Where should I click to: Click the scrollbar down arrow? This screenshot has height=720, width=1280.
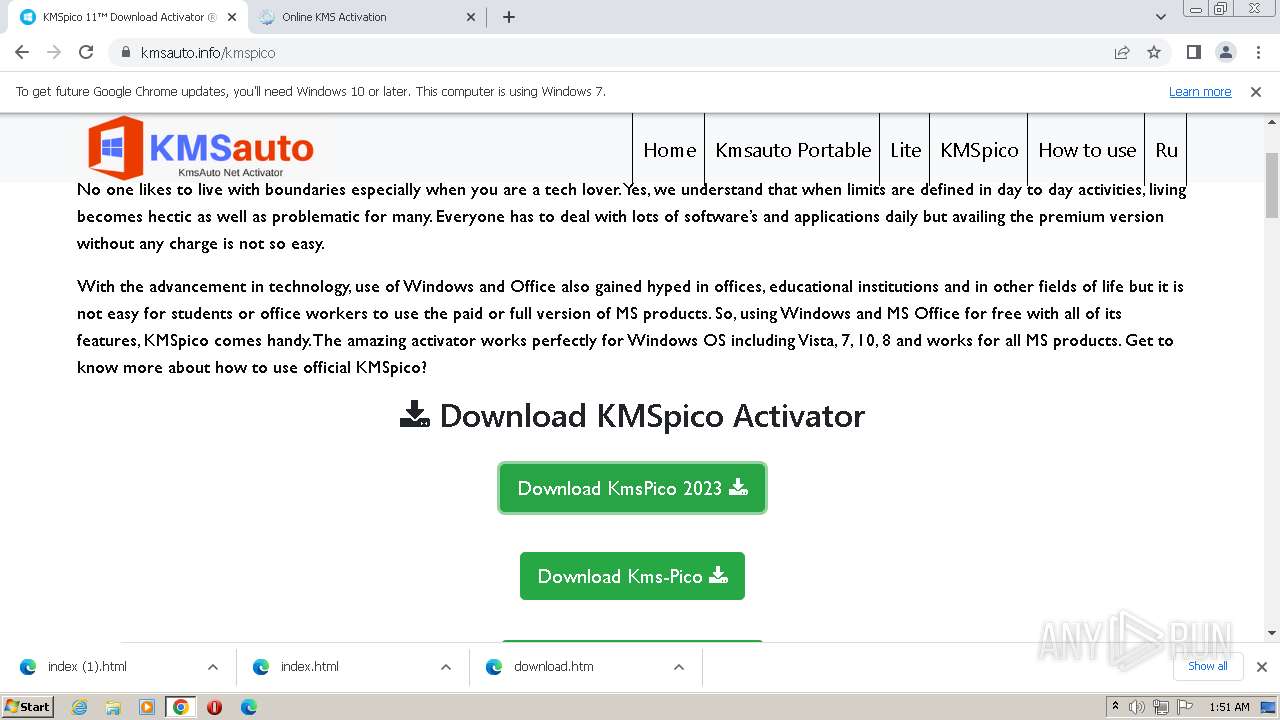click(x=1272, y=633)
